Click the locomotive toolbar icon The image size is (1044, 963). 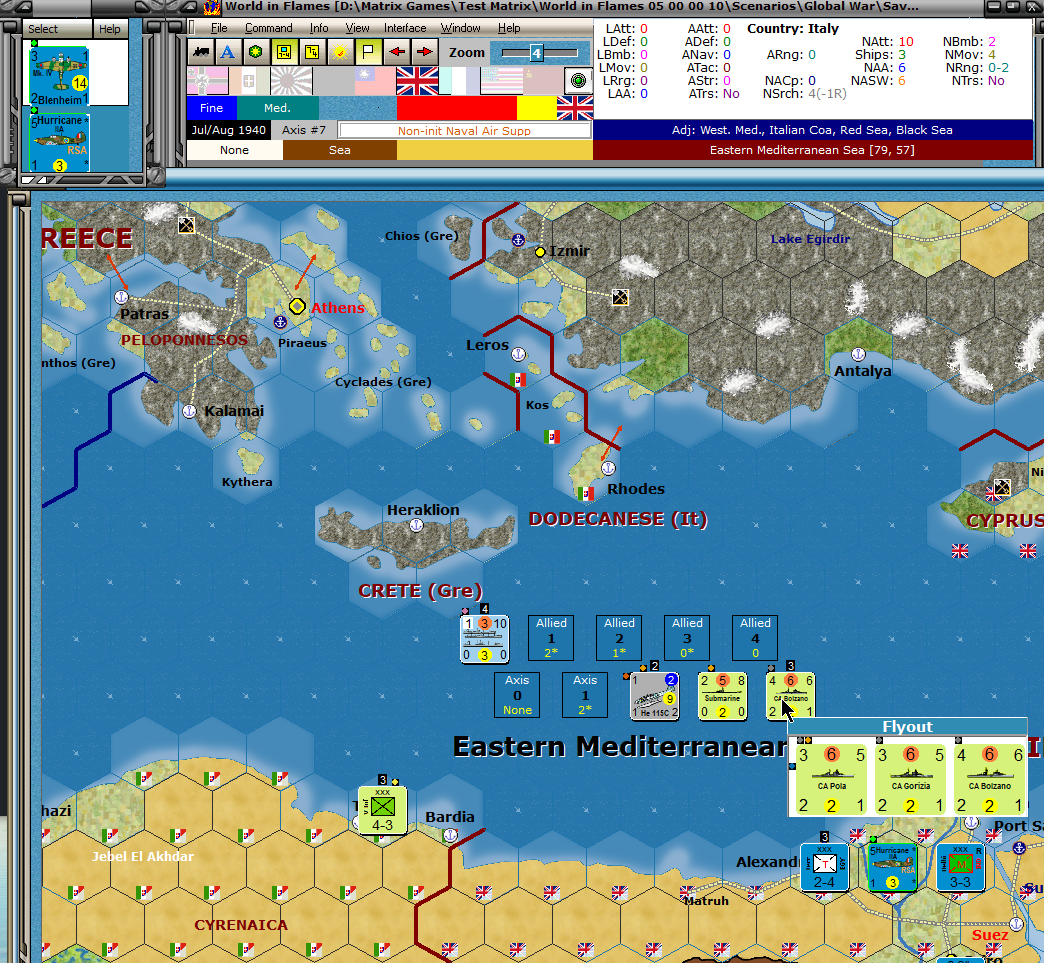200,53
